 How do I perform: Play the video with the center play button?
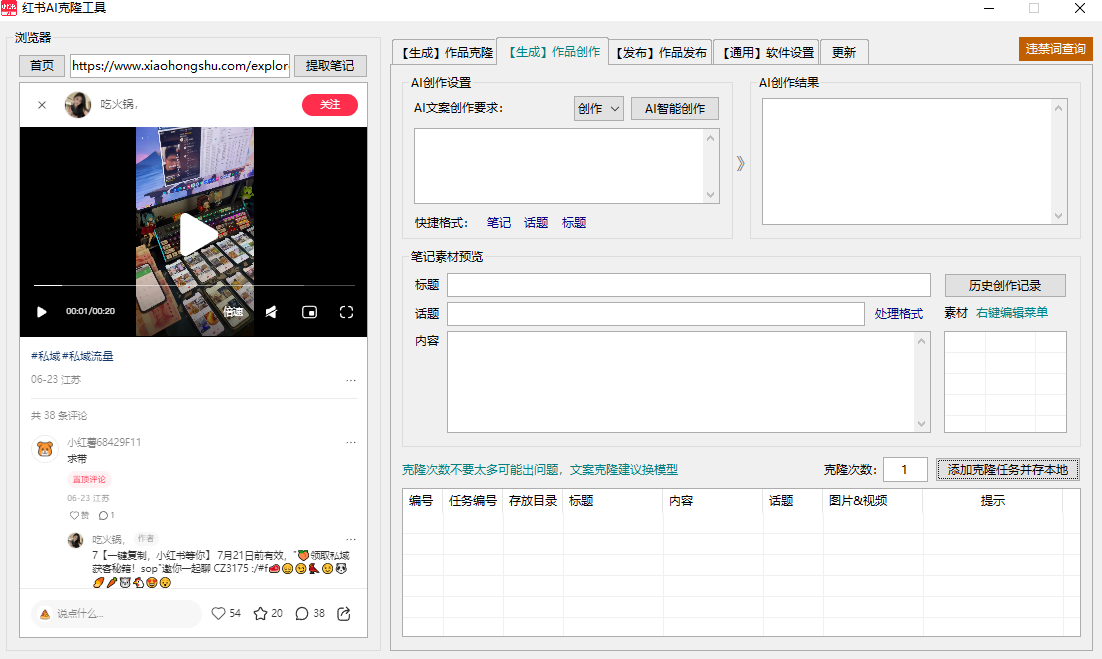pyautogui.click(x=197, y=235)
